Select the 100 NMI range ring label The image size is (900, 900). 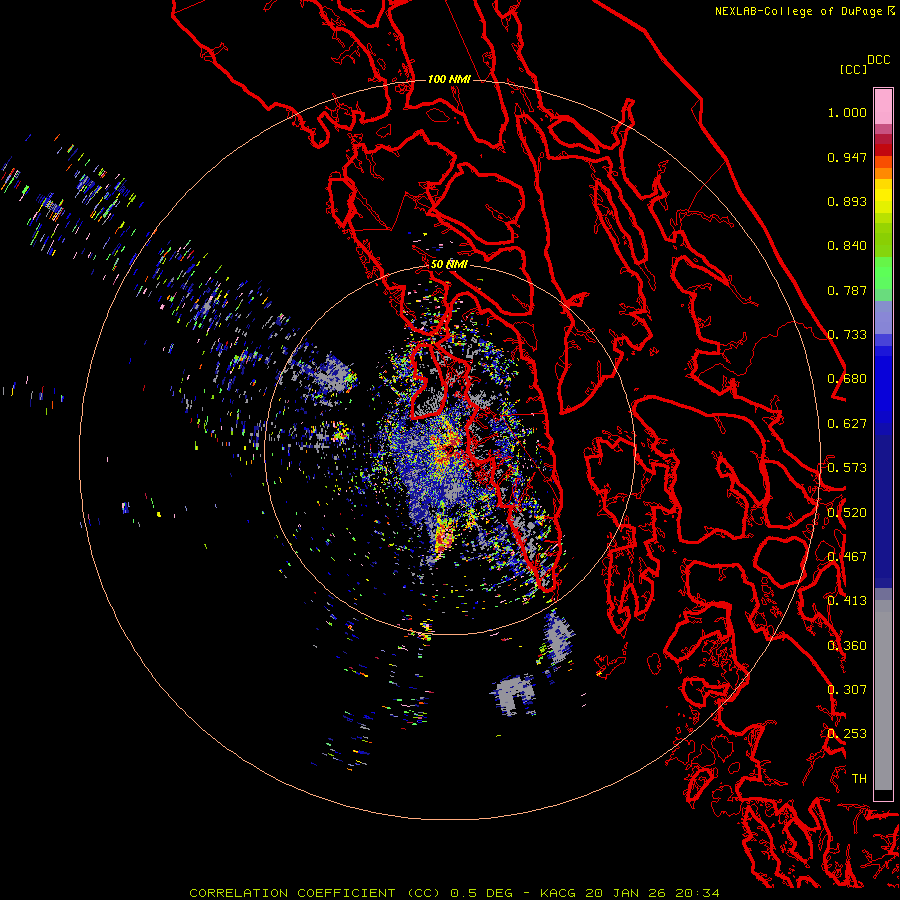449,79
